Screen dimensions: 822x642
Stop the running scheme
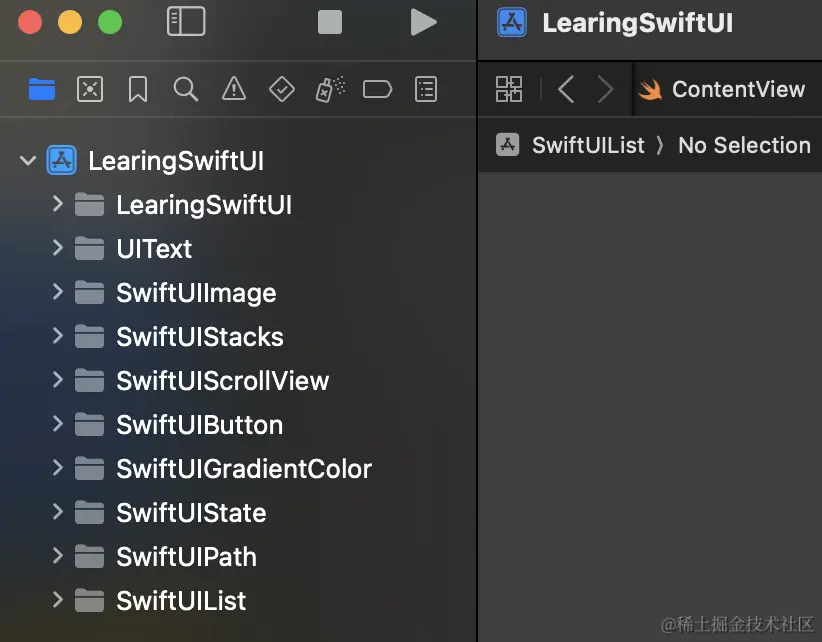click(x=330, y=22)
